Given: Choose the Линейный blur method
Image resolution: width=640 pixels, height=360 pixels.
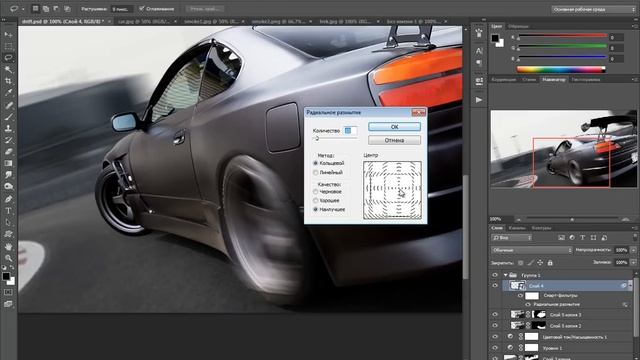Looking at the screenshot, I should coord(316,173).
